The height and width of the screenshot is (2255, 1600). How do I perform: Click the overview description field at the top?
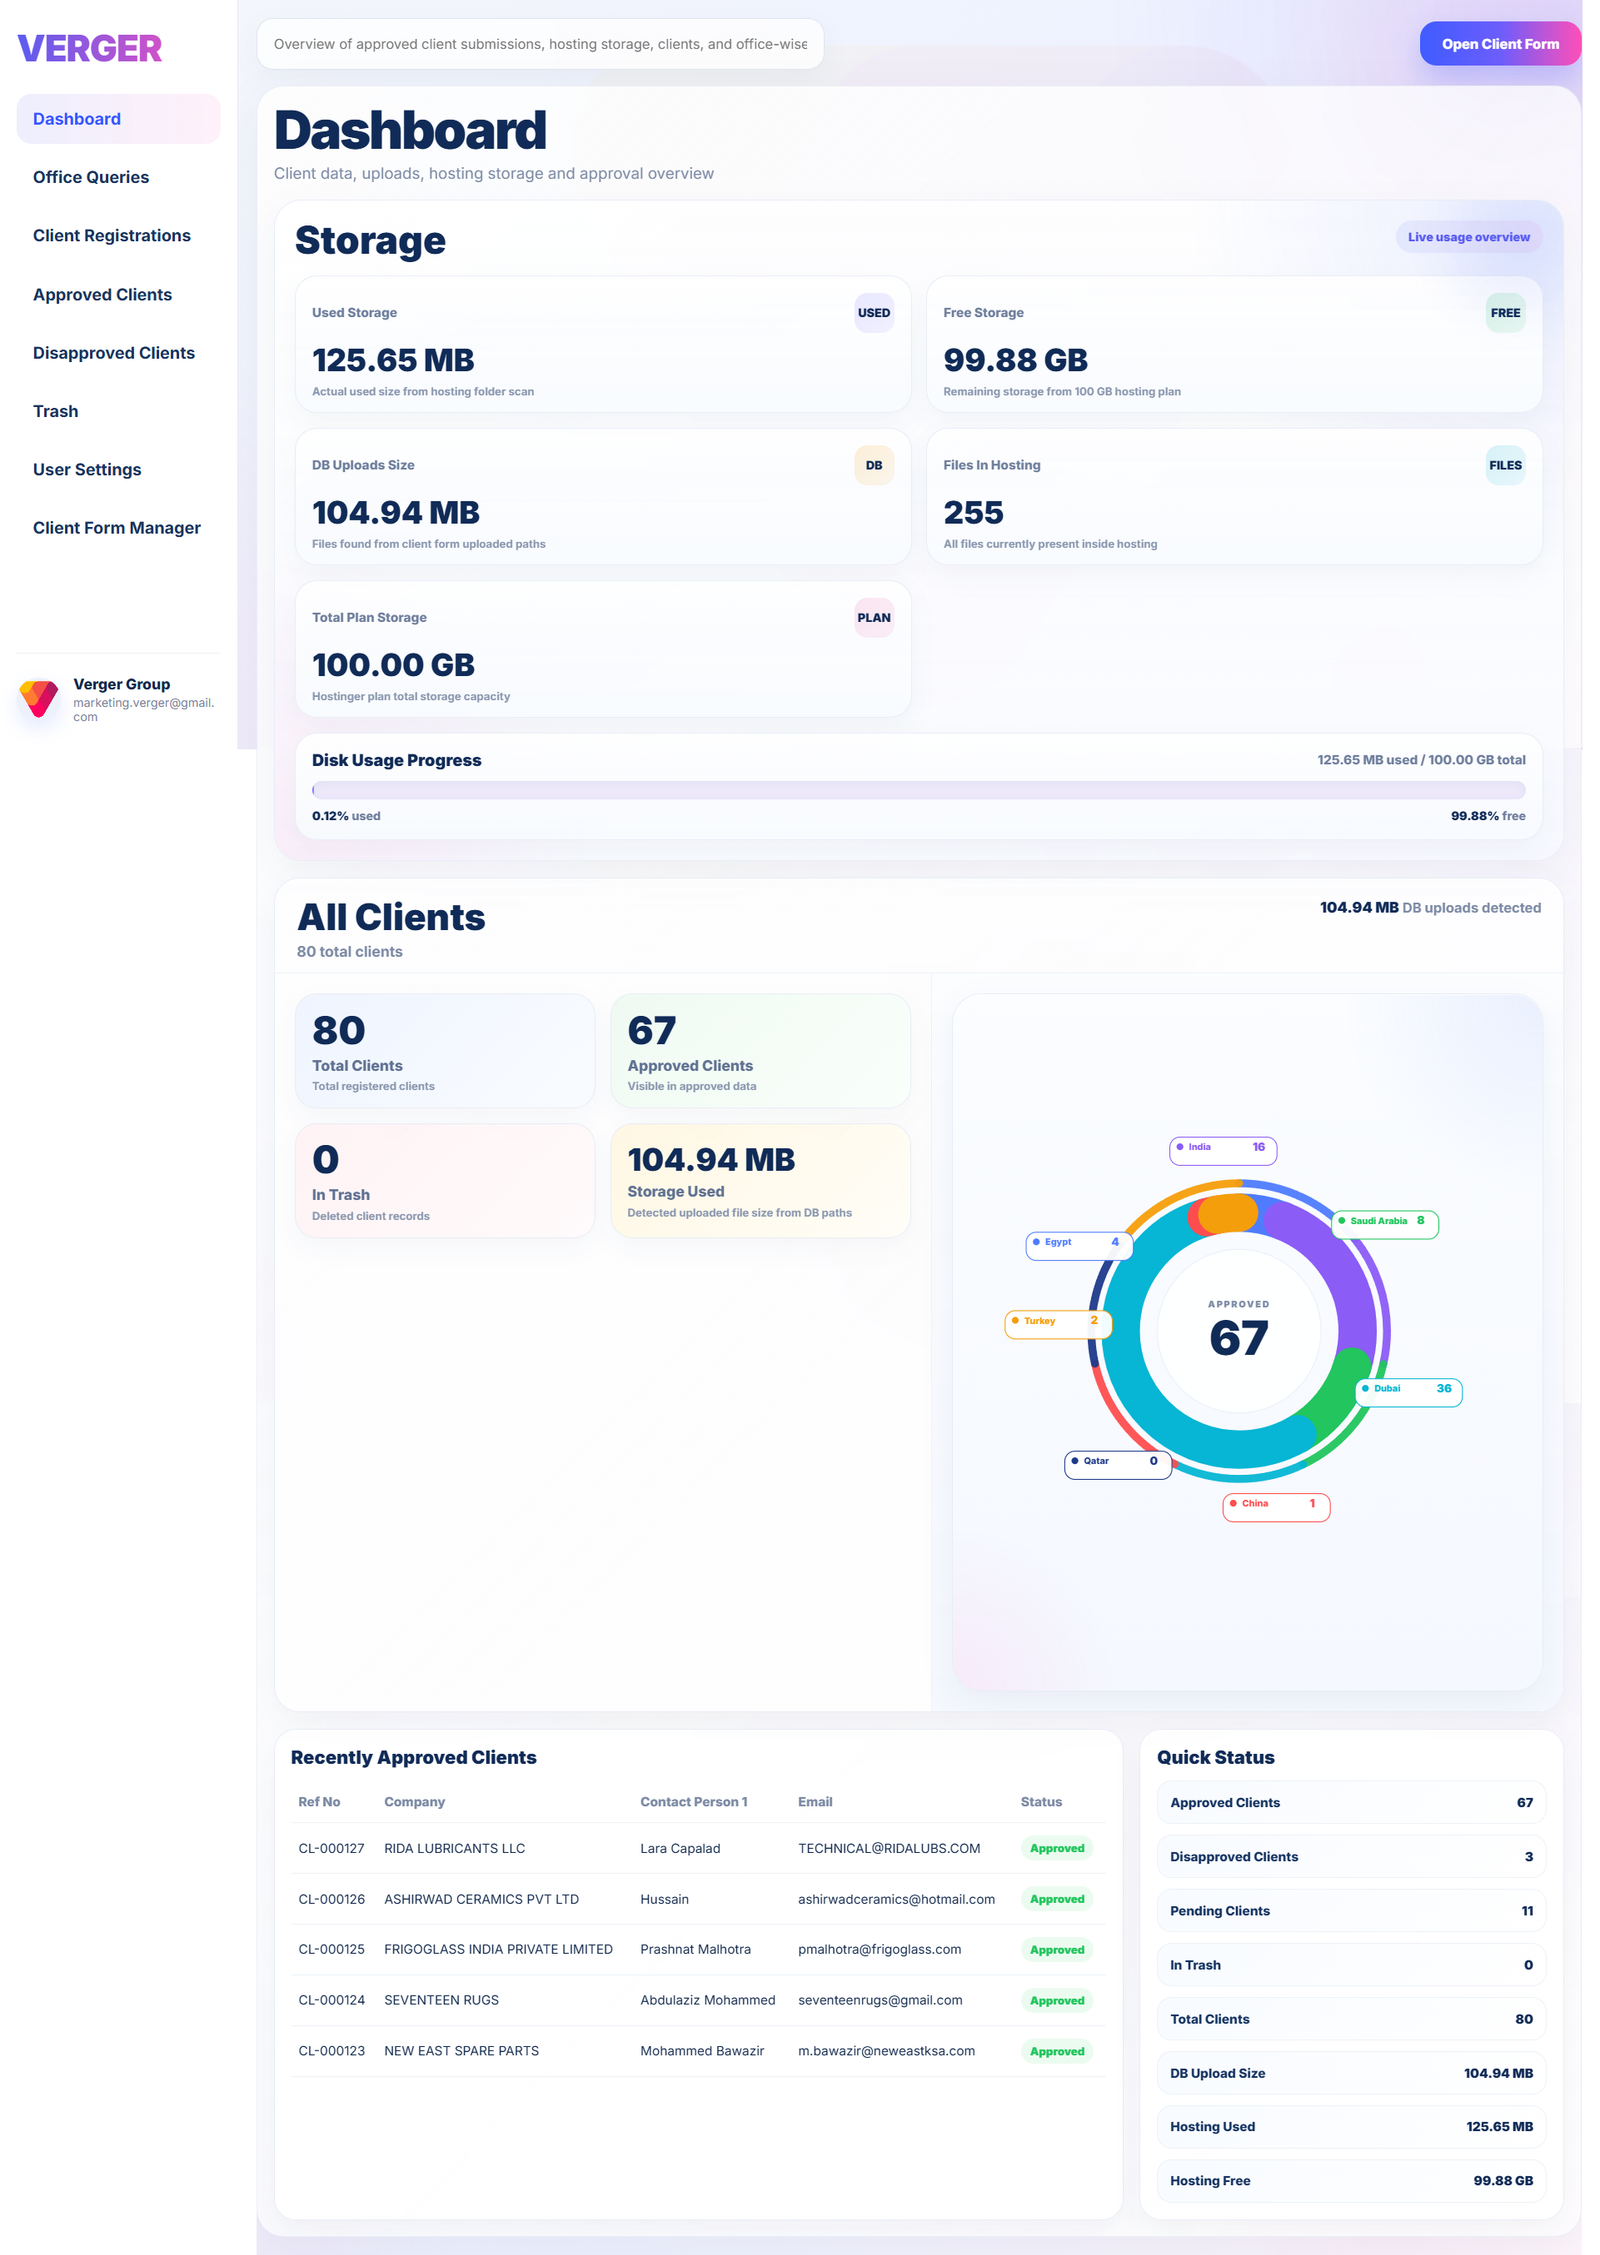tap(540, 44)
